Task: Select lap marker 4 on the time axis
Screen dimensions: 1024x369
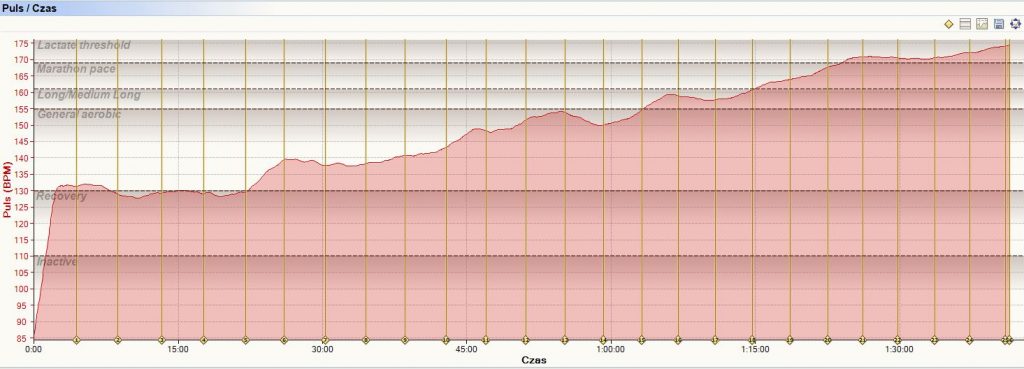Action: (x=203, y=340)
